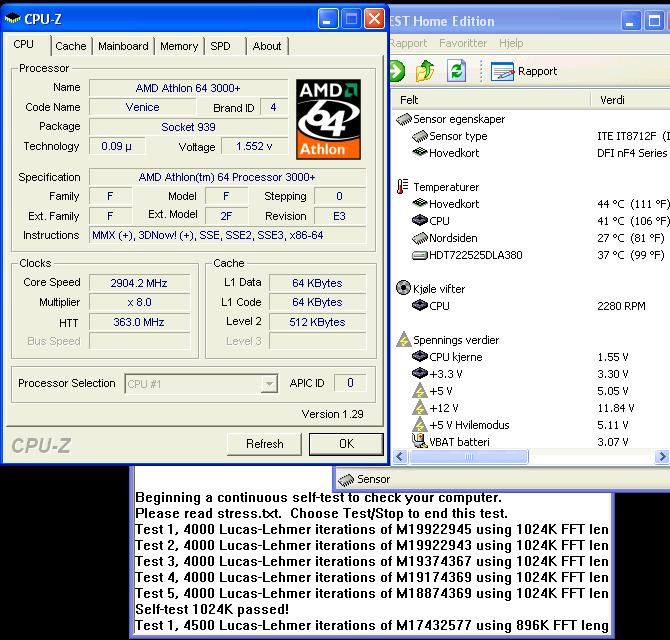The height and width of the screenshot is (640, 670).
Task: Close the CPU-Z window
Action: pyautogui.click(x=374, y=19)
